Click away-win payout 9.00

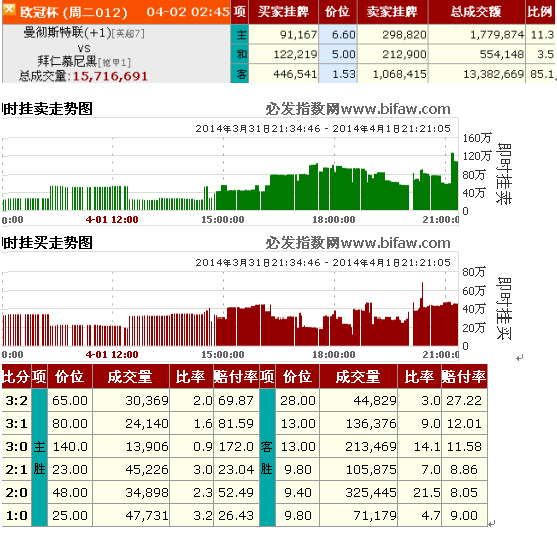click(x=464, y=516)
